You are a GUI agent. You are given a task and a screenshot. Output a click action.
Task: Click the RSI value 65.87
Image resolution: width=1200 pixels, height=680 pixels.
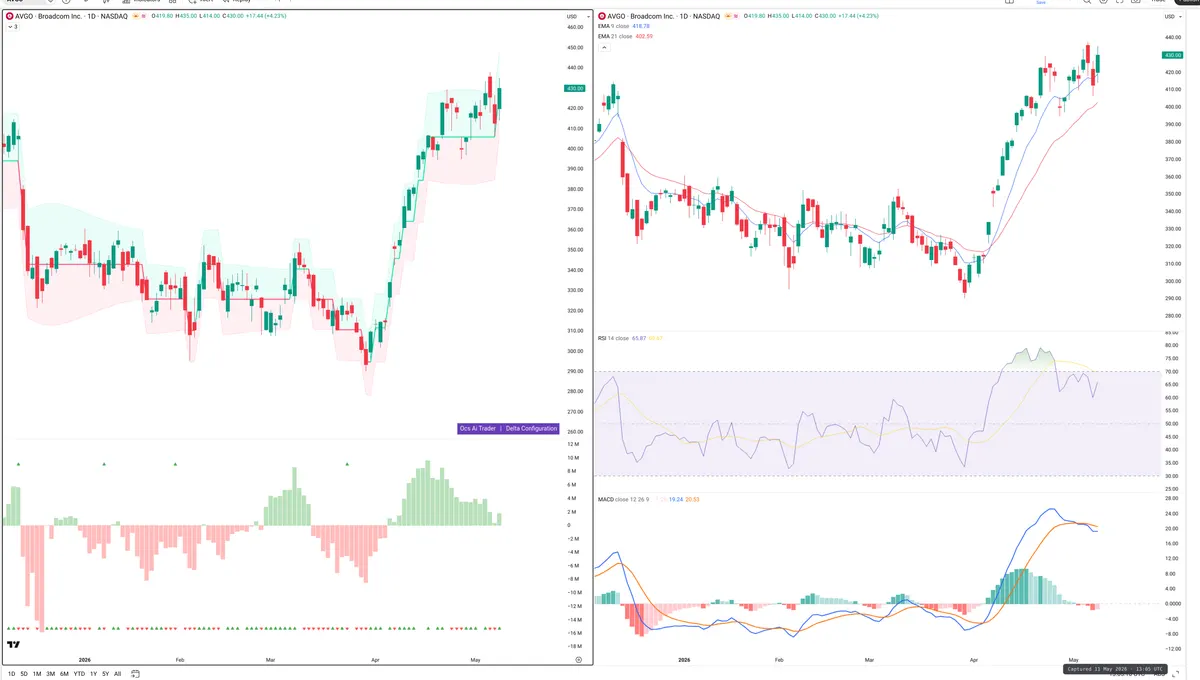(639, 338)
